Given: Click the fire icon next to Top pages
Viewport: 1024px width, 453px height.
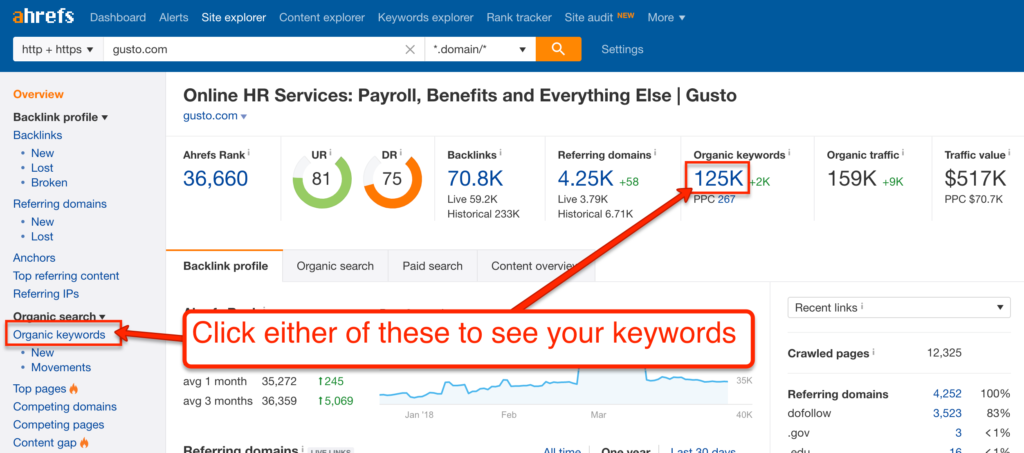Looking at the screenshot, I should [74, 388].
